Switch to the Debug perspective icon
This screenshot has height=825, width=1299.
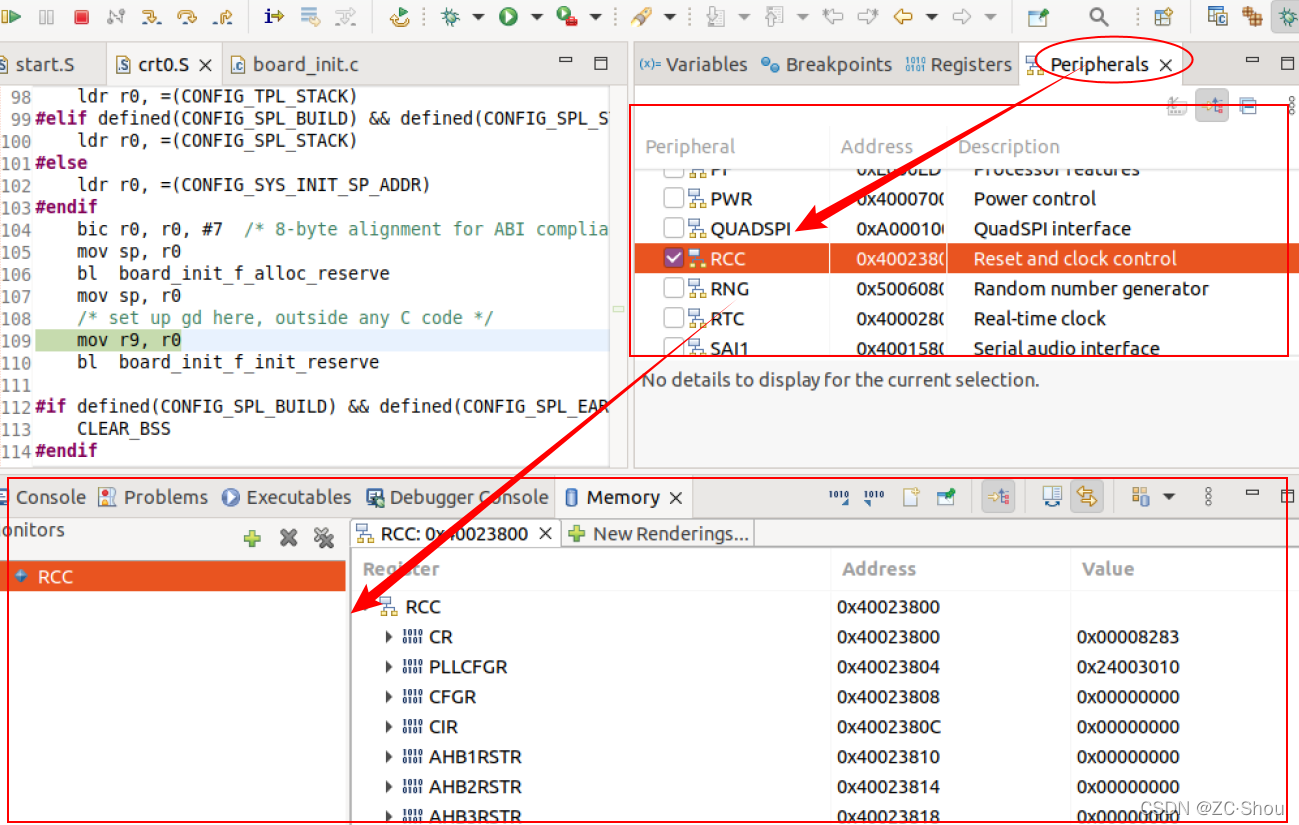1285,16
